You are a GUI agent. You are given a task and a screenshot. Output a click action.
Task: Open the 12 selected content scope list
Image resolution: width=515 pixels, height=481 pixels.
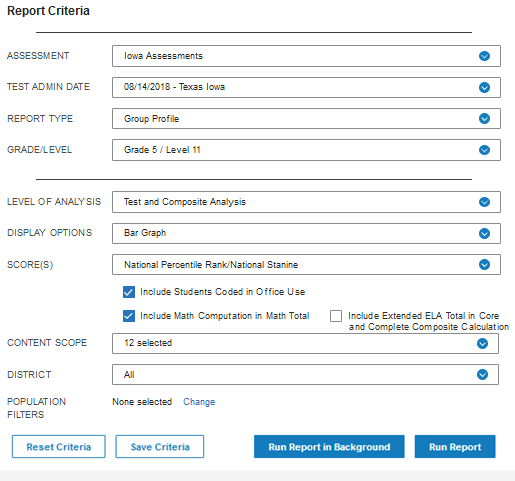click(x=305, y=343)
